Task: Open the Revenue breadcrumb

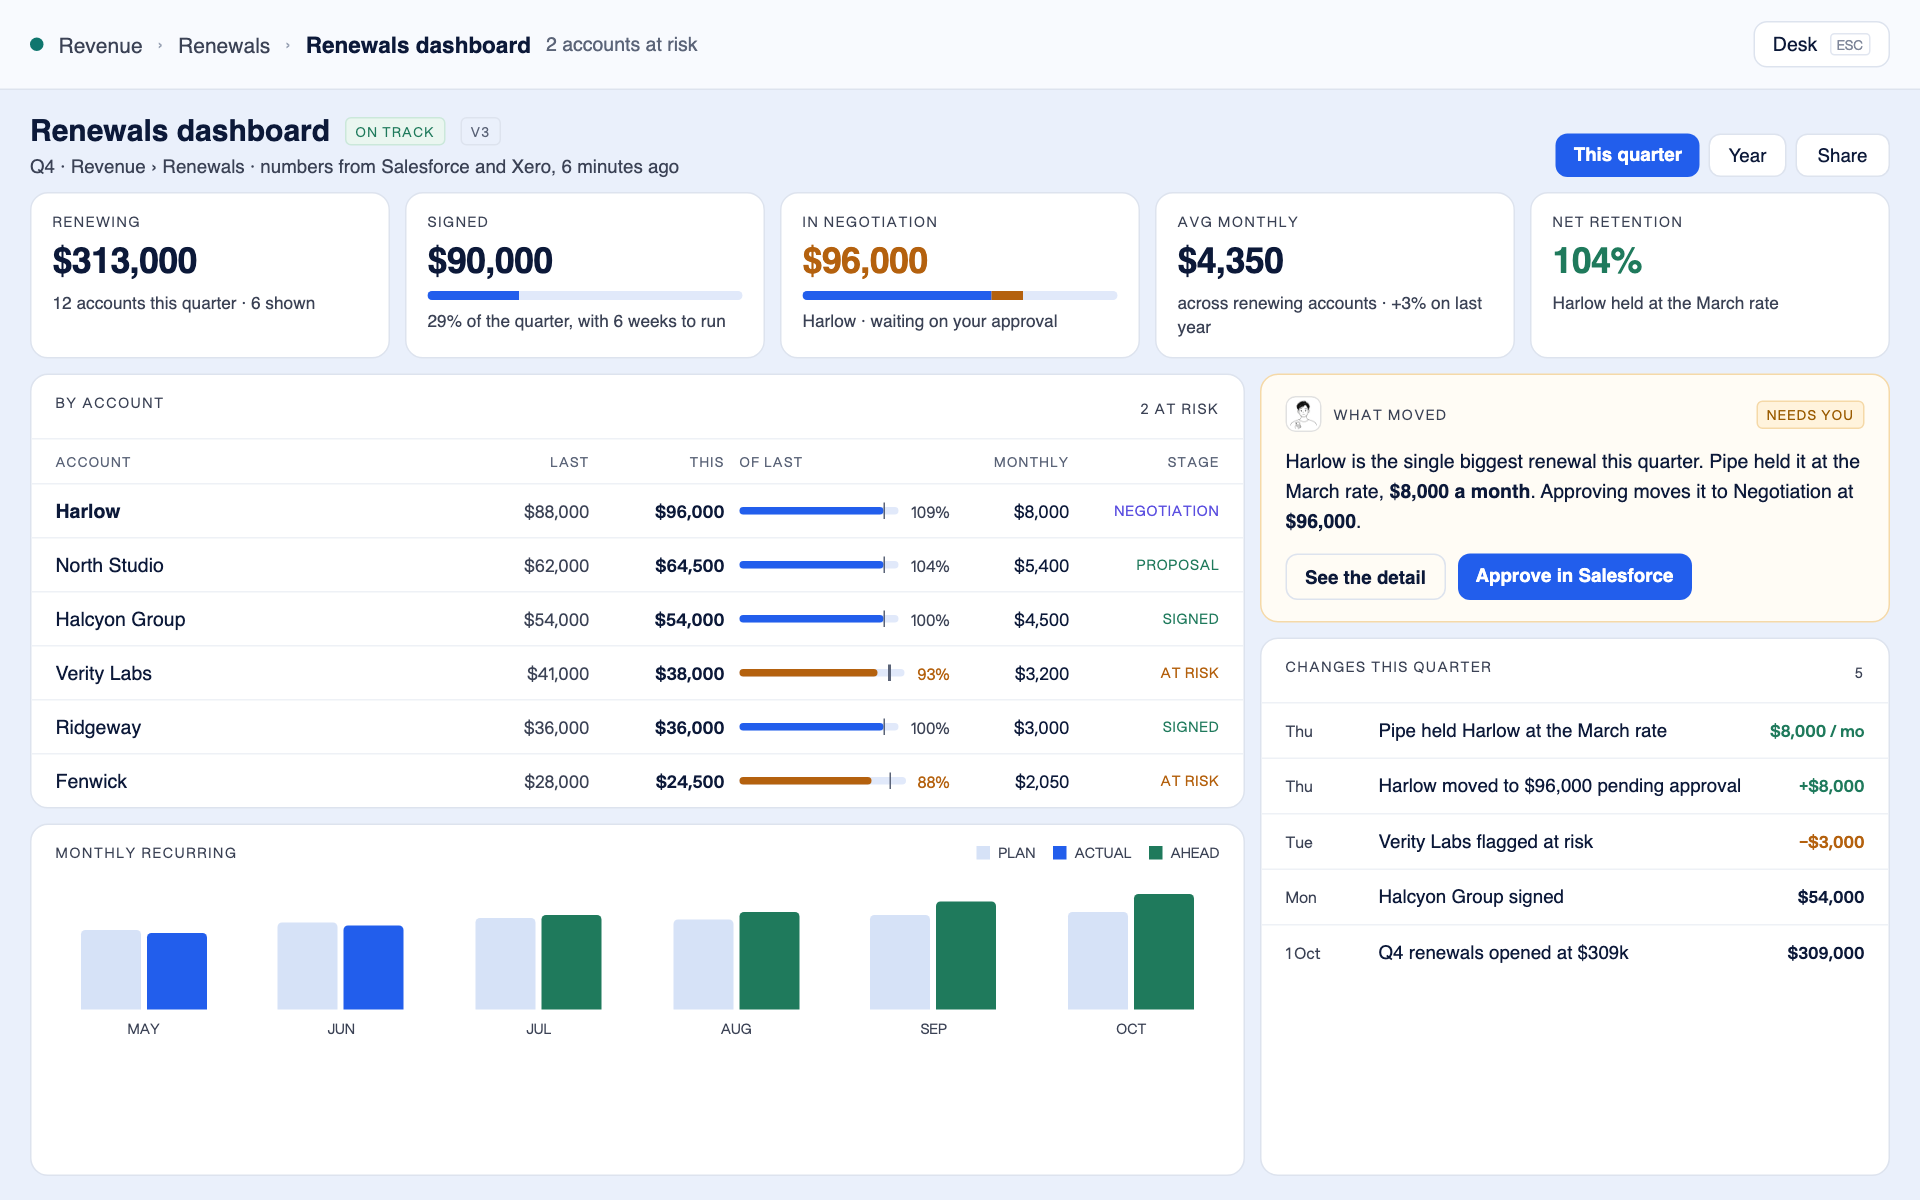Action: pyautogui.click(x=100, y=45)
